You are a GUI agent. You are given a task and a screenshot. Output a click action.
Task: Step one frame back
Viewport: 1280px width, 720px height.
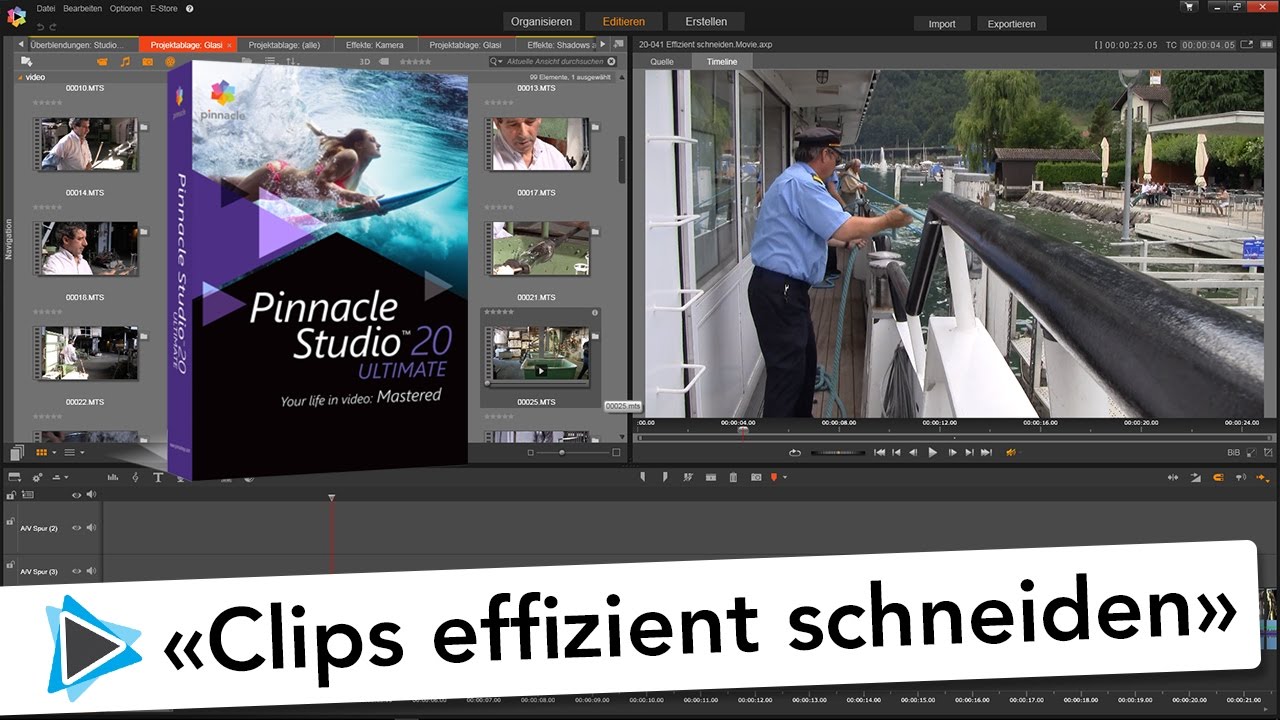tap(914, 453)
